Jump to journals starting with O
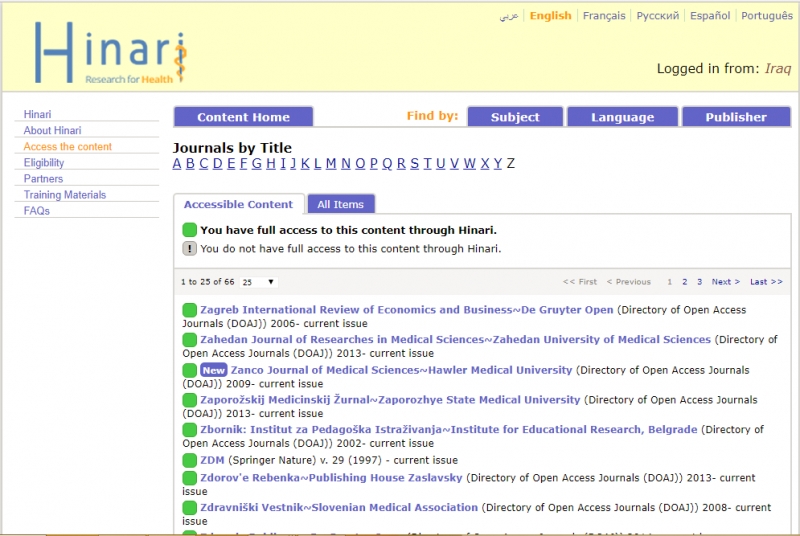 (x=360, y=164)
